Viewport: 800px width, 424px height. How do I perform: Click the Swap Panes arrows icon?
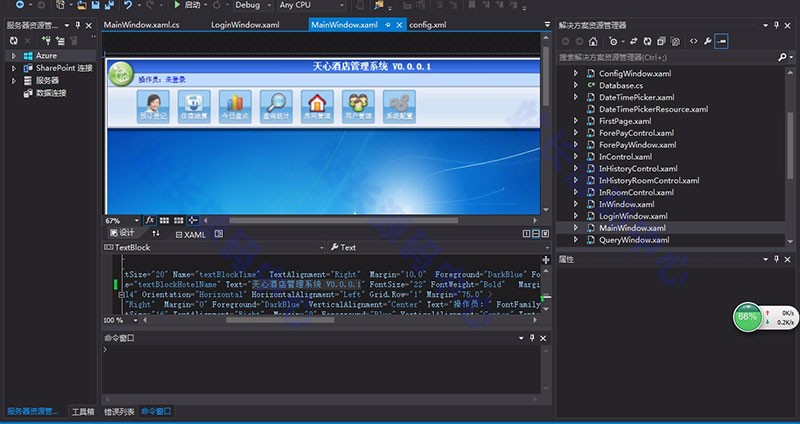156,234
